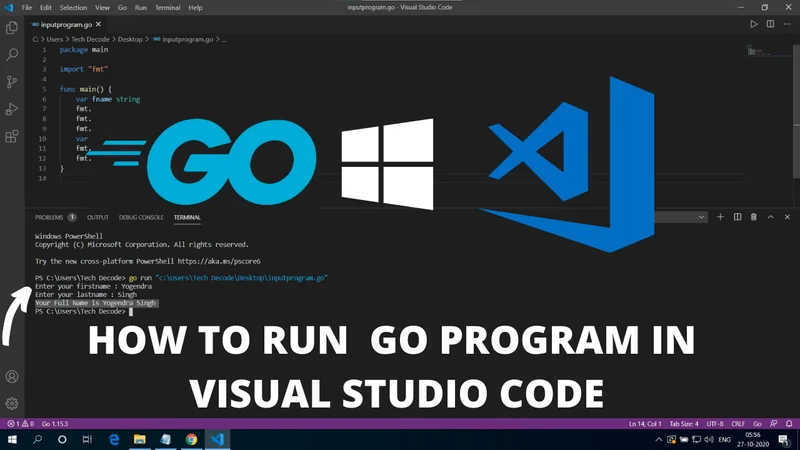Open the Windows action center icon
Image resolution: width=800 pixels, height=450 pixels.
click(784, 439)
